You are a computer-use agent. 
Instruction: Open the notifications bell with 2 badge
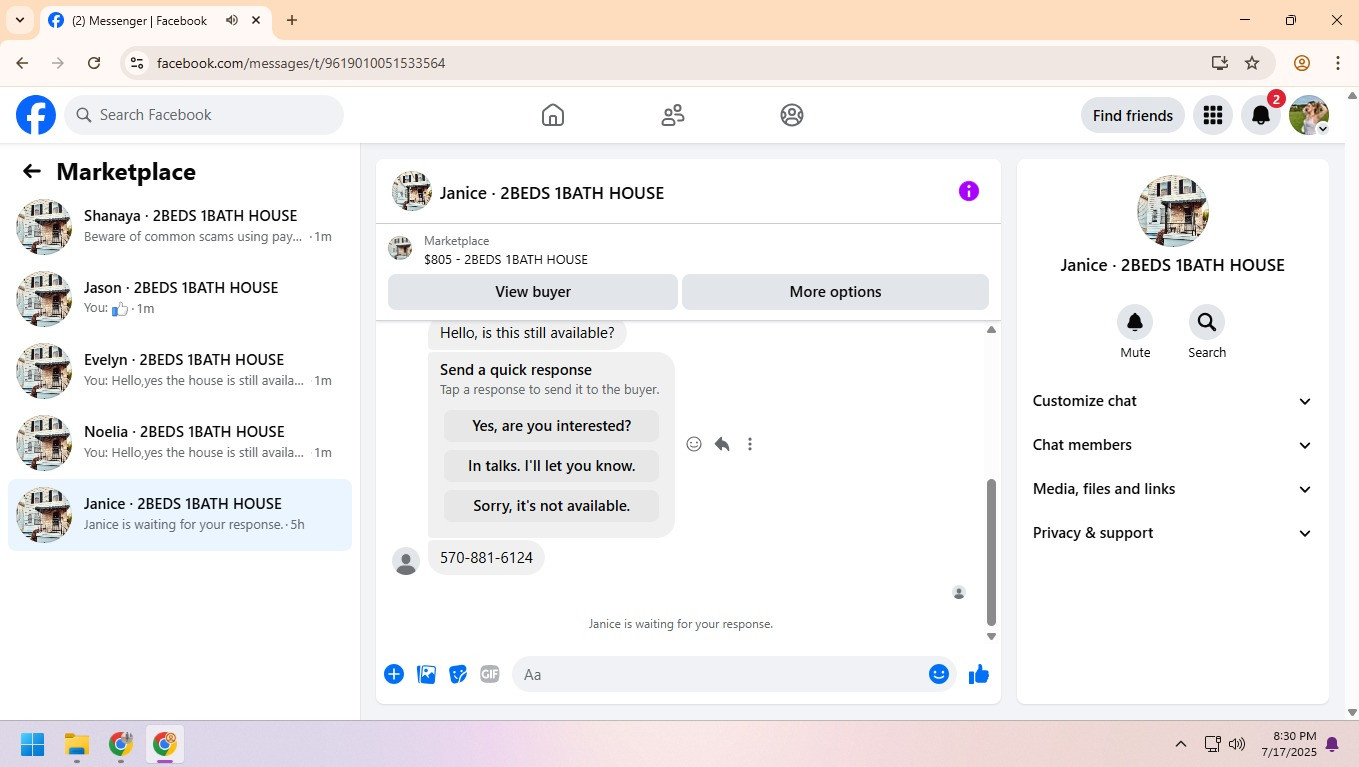1261,115
